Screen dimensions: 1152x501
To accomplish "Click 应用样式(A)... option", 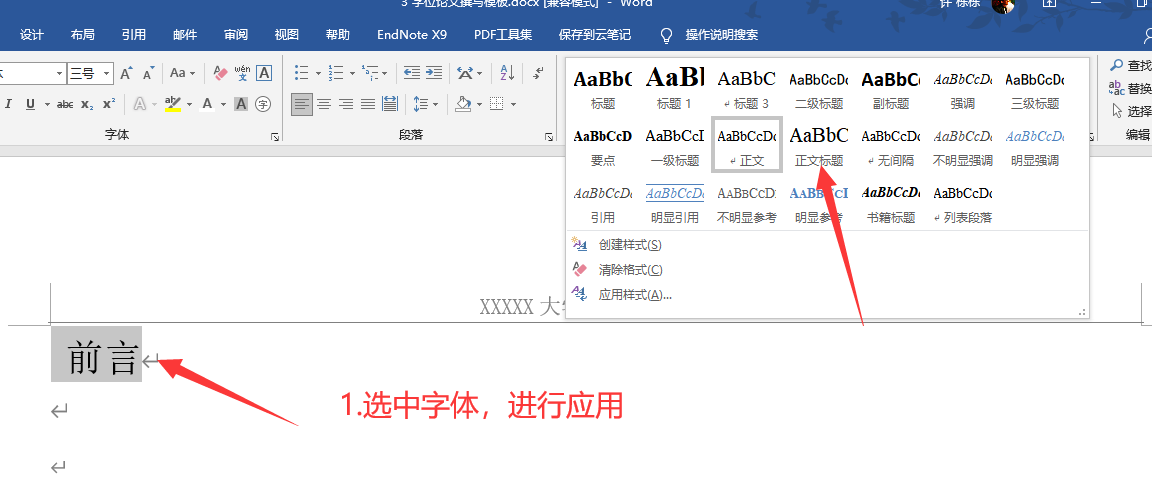I will coord(635,295).
